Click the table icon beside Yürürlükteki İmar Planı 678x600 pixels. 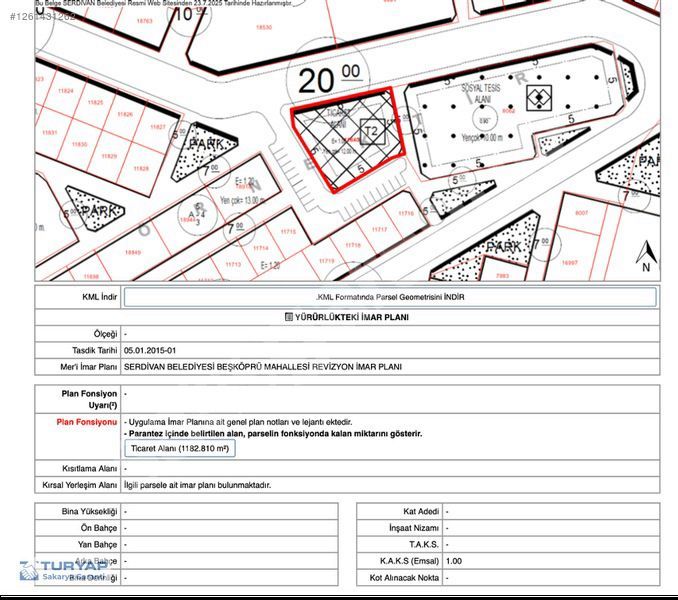coord(289,317)
